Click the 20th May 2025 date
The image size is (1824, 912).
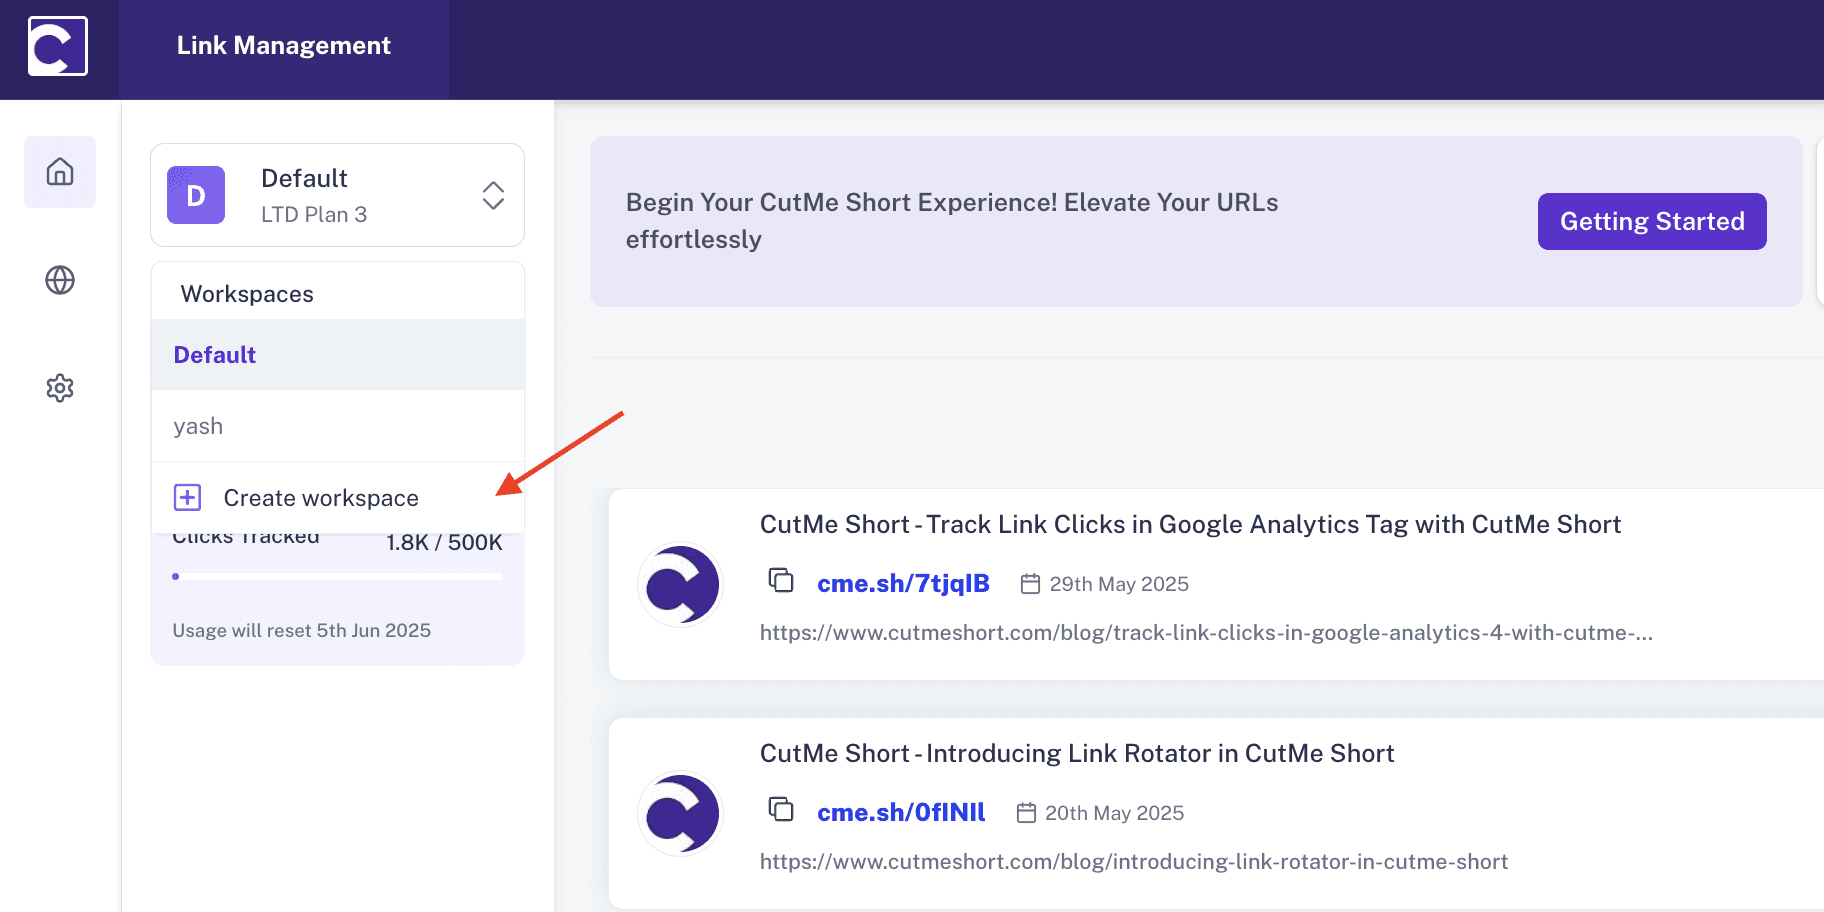1114,813
